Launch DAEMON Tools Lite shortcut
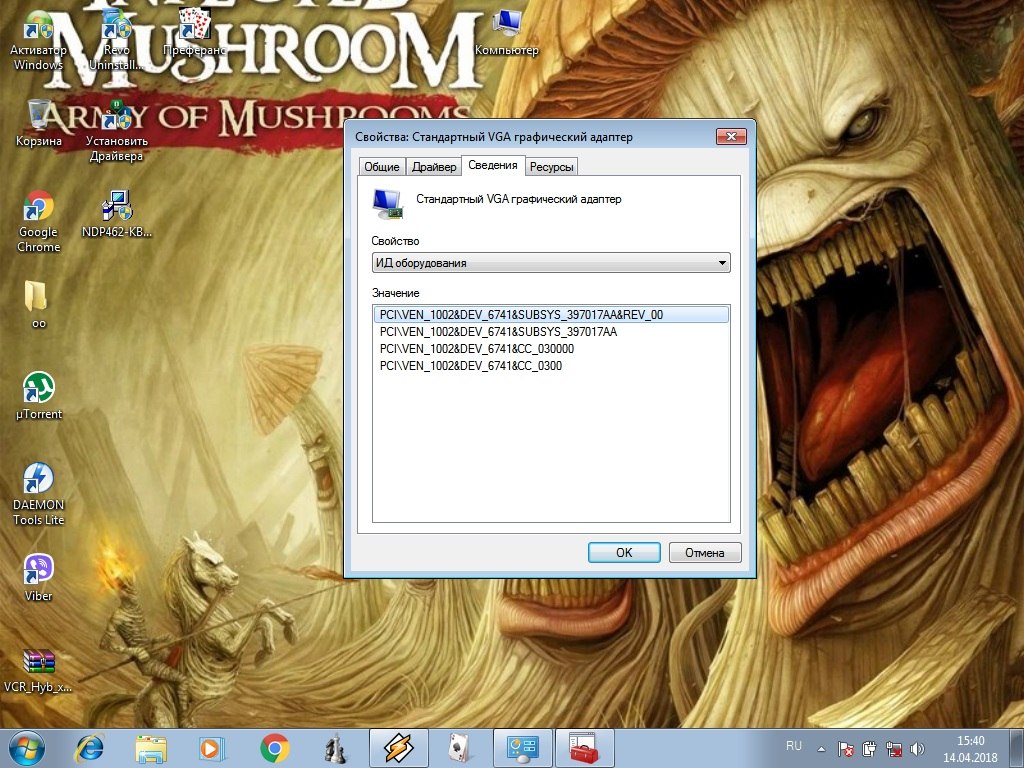This screenshot has height=768, width=1024. click(39, 494)
